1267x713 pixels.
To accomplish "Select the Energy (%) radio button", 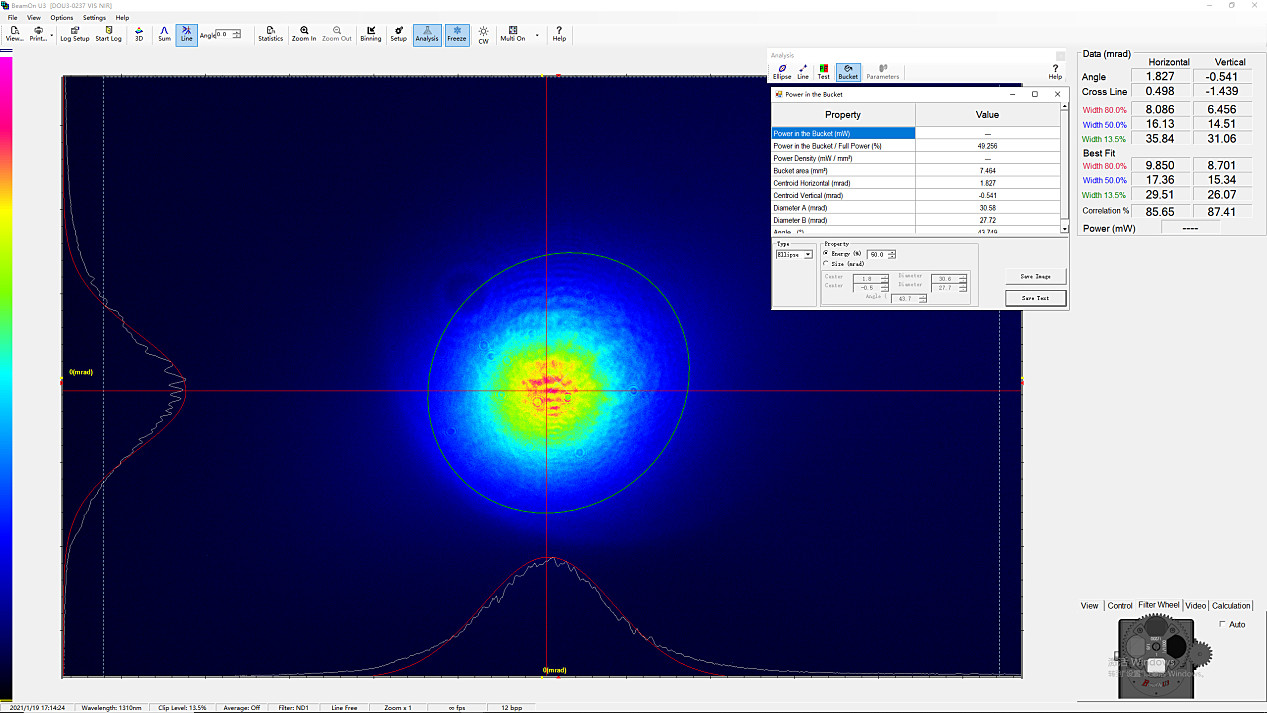I will 826,254.
